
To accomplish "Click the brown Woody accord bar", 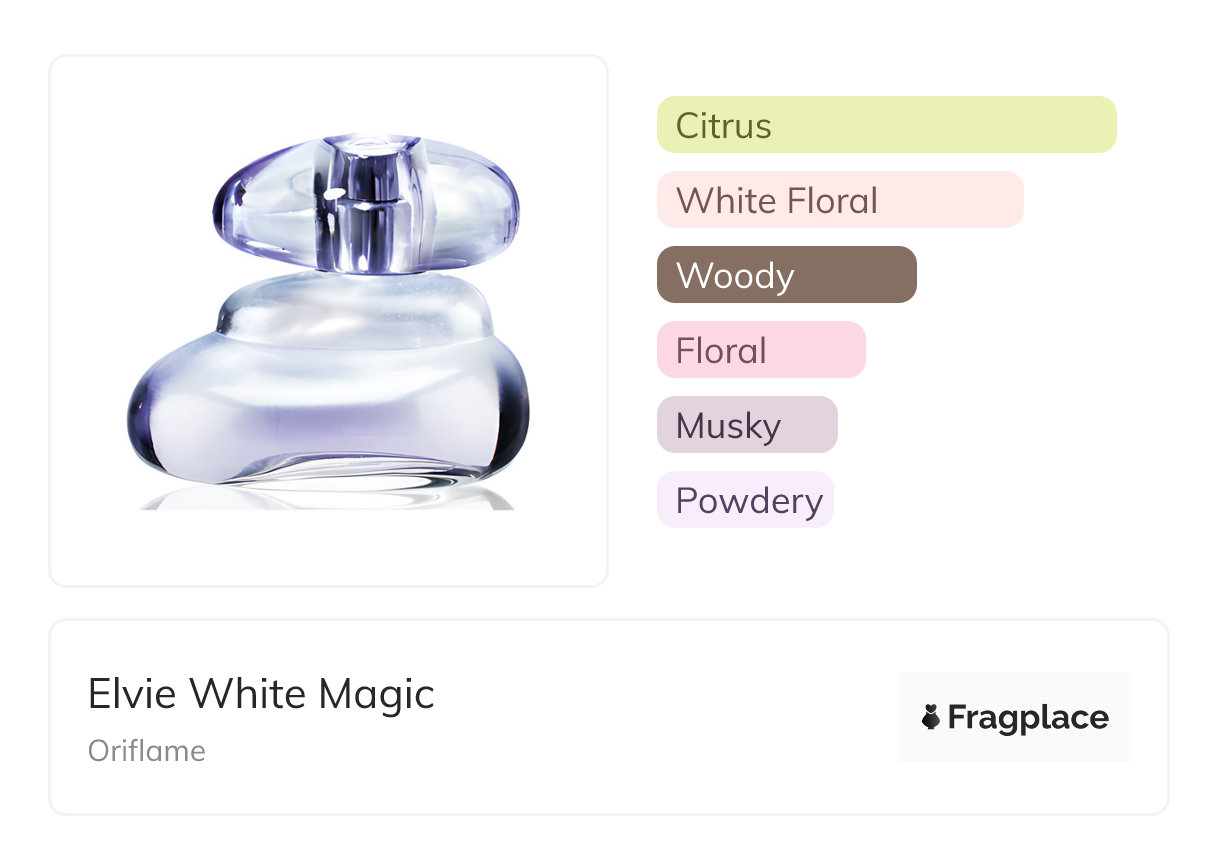I will 786,275.
